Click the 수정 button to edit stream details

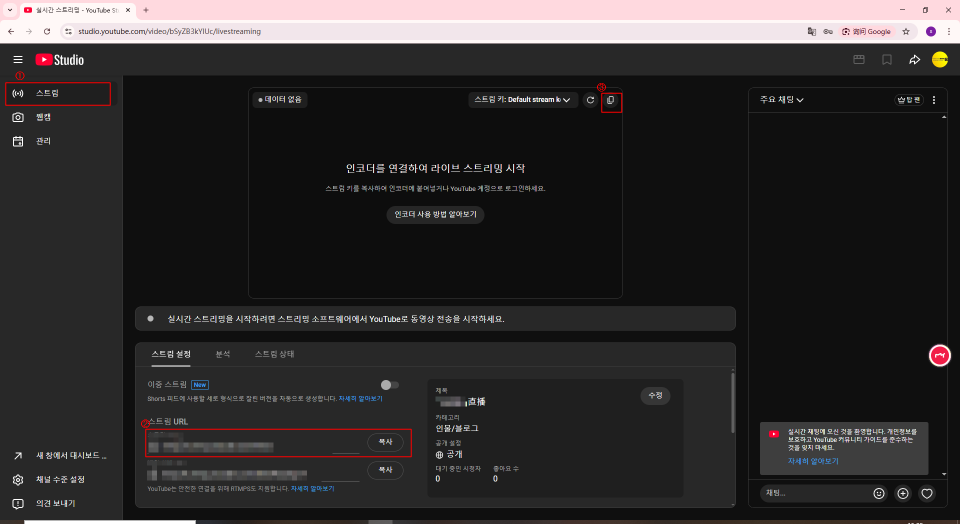tap(655, 395)
